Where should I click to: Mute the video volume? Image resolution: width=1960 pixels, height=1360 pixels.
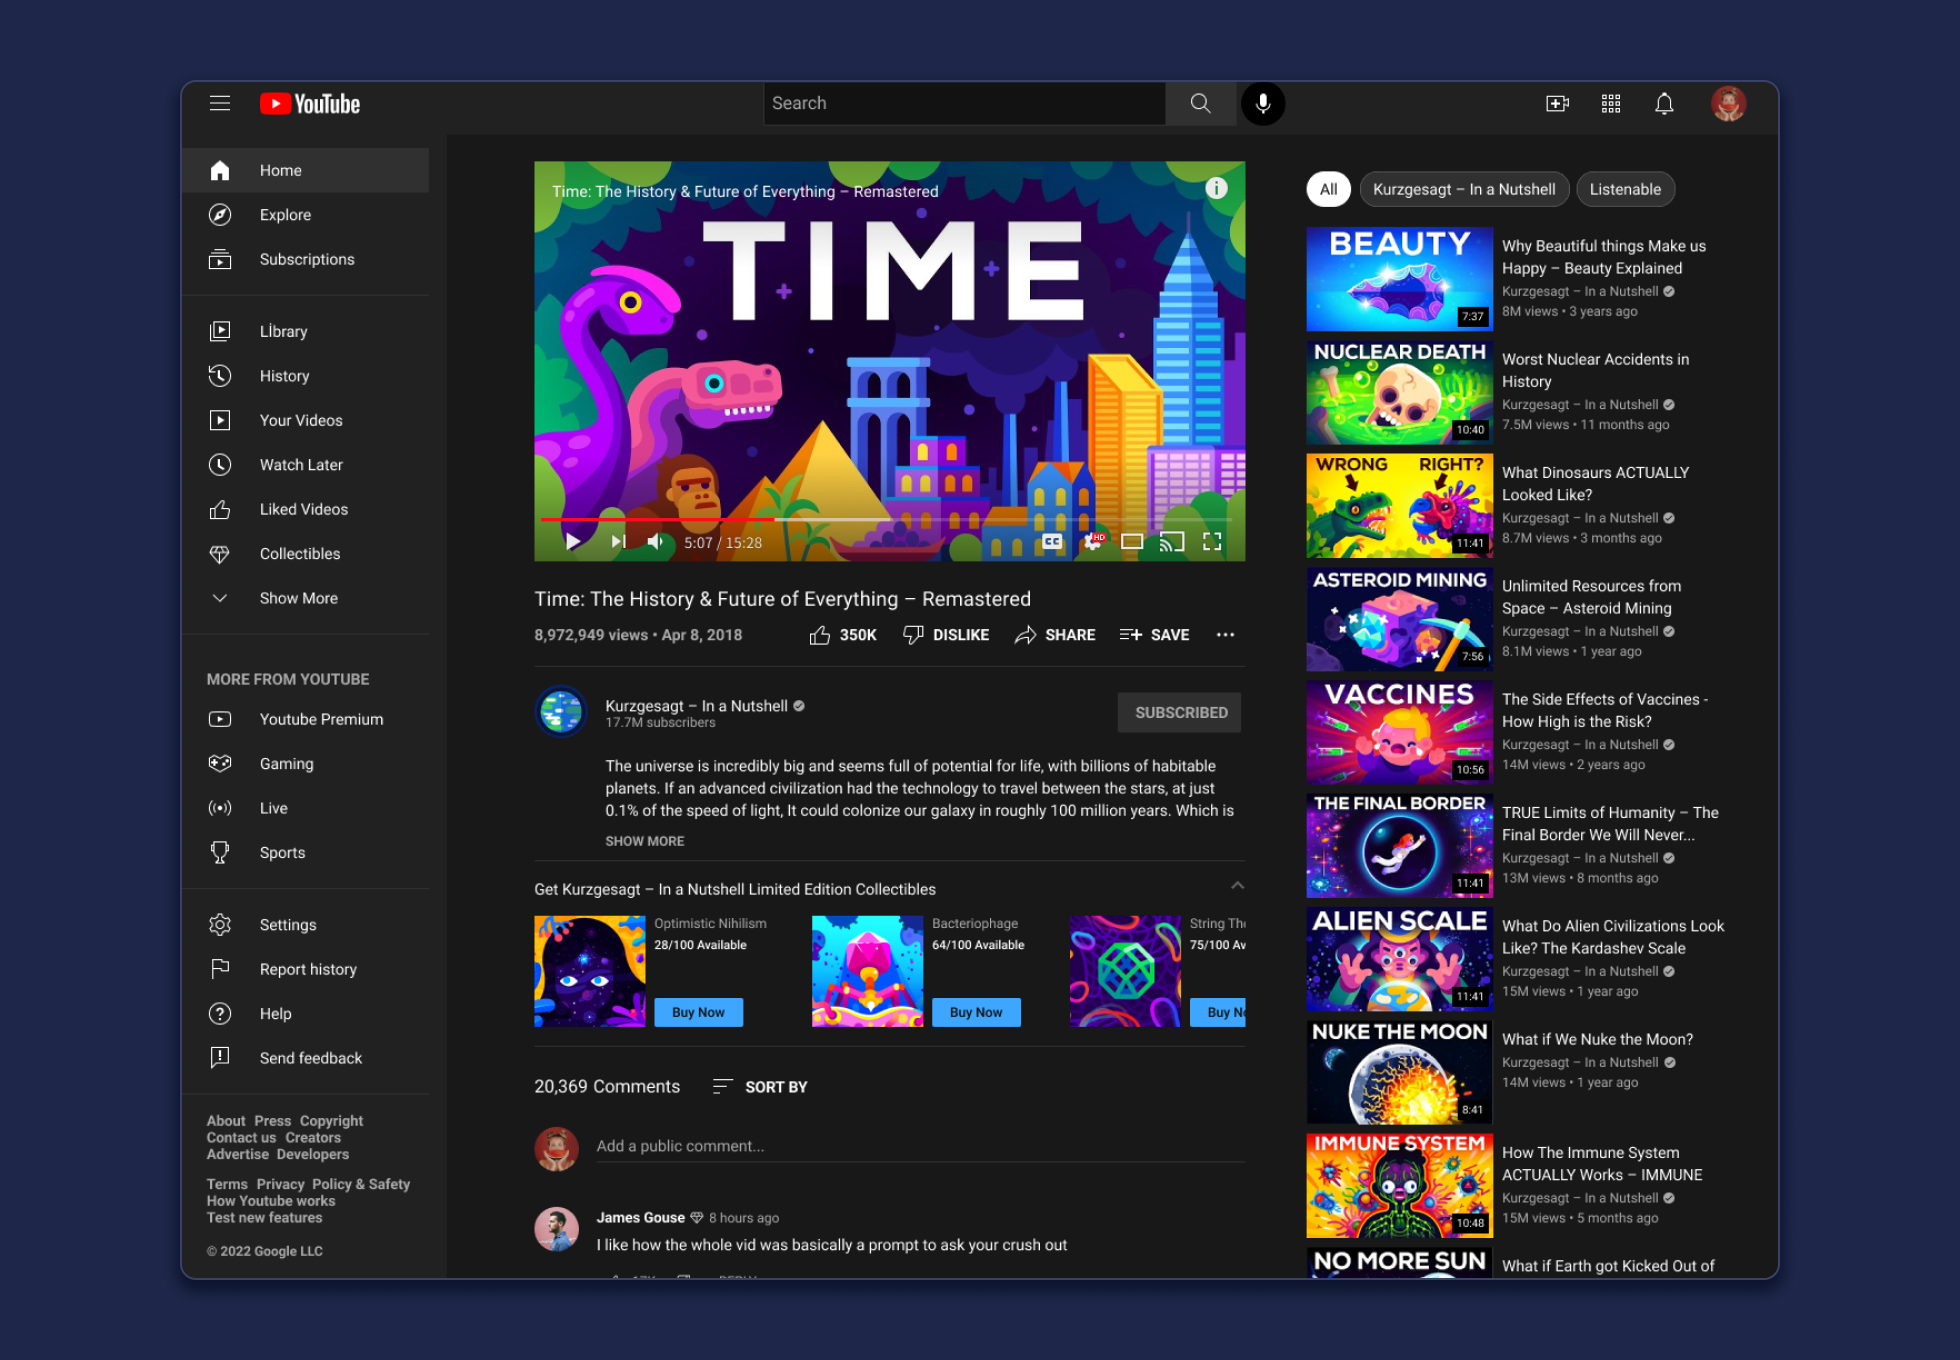click(655, 541)
